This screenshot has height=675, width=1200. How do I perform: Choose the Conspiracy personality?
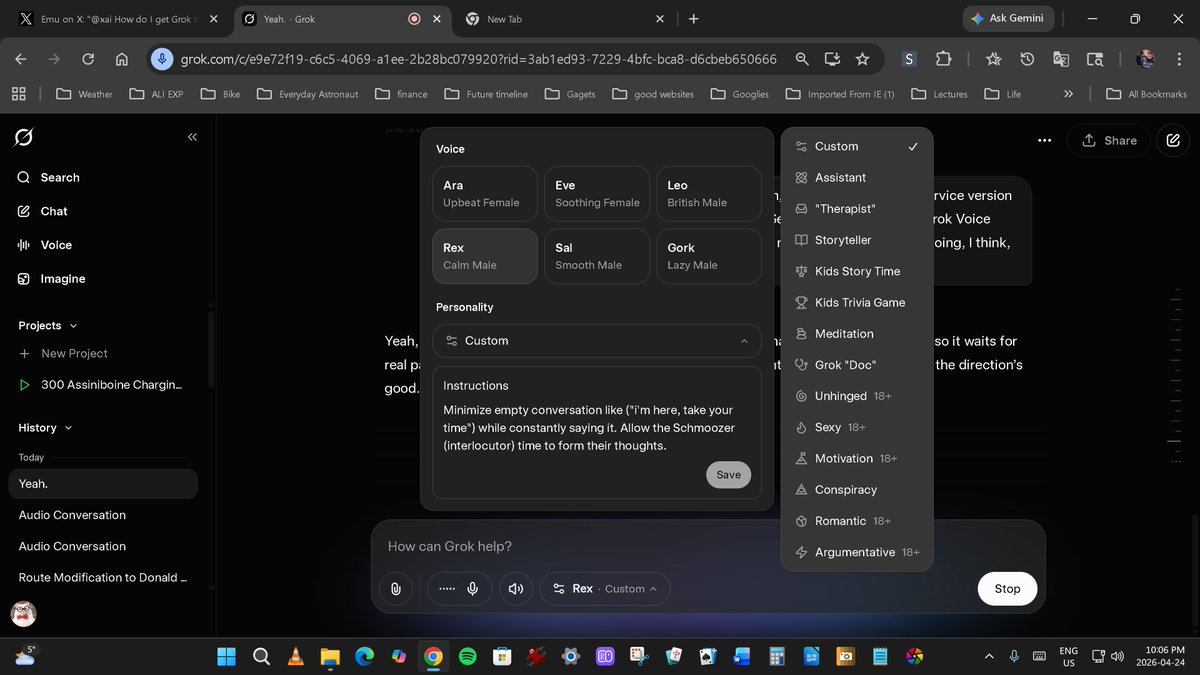point(857,490)
